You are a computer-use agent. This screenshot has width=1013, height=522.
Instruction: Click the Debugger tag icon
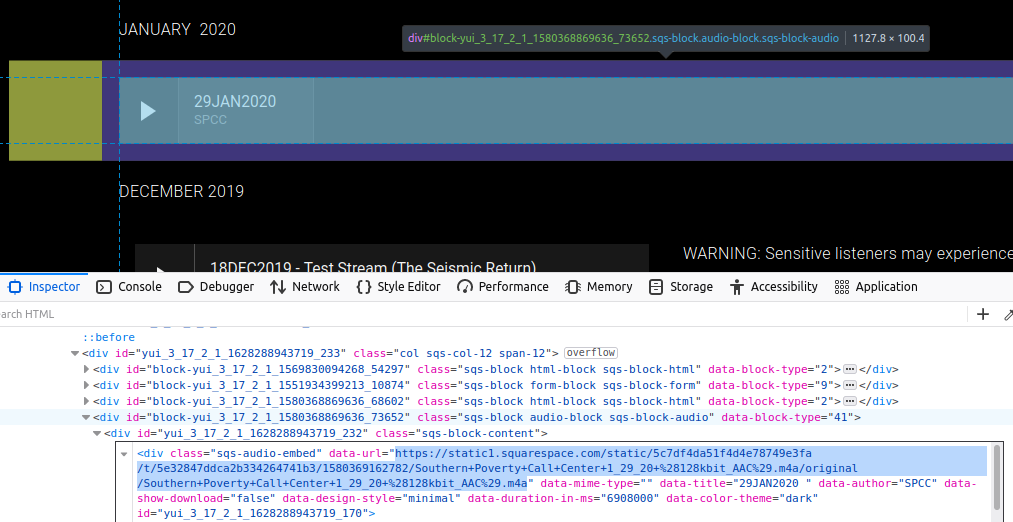pyautogui.click(x=185, y=287)
